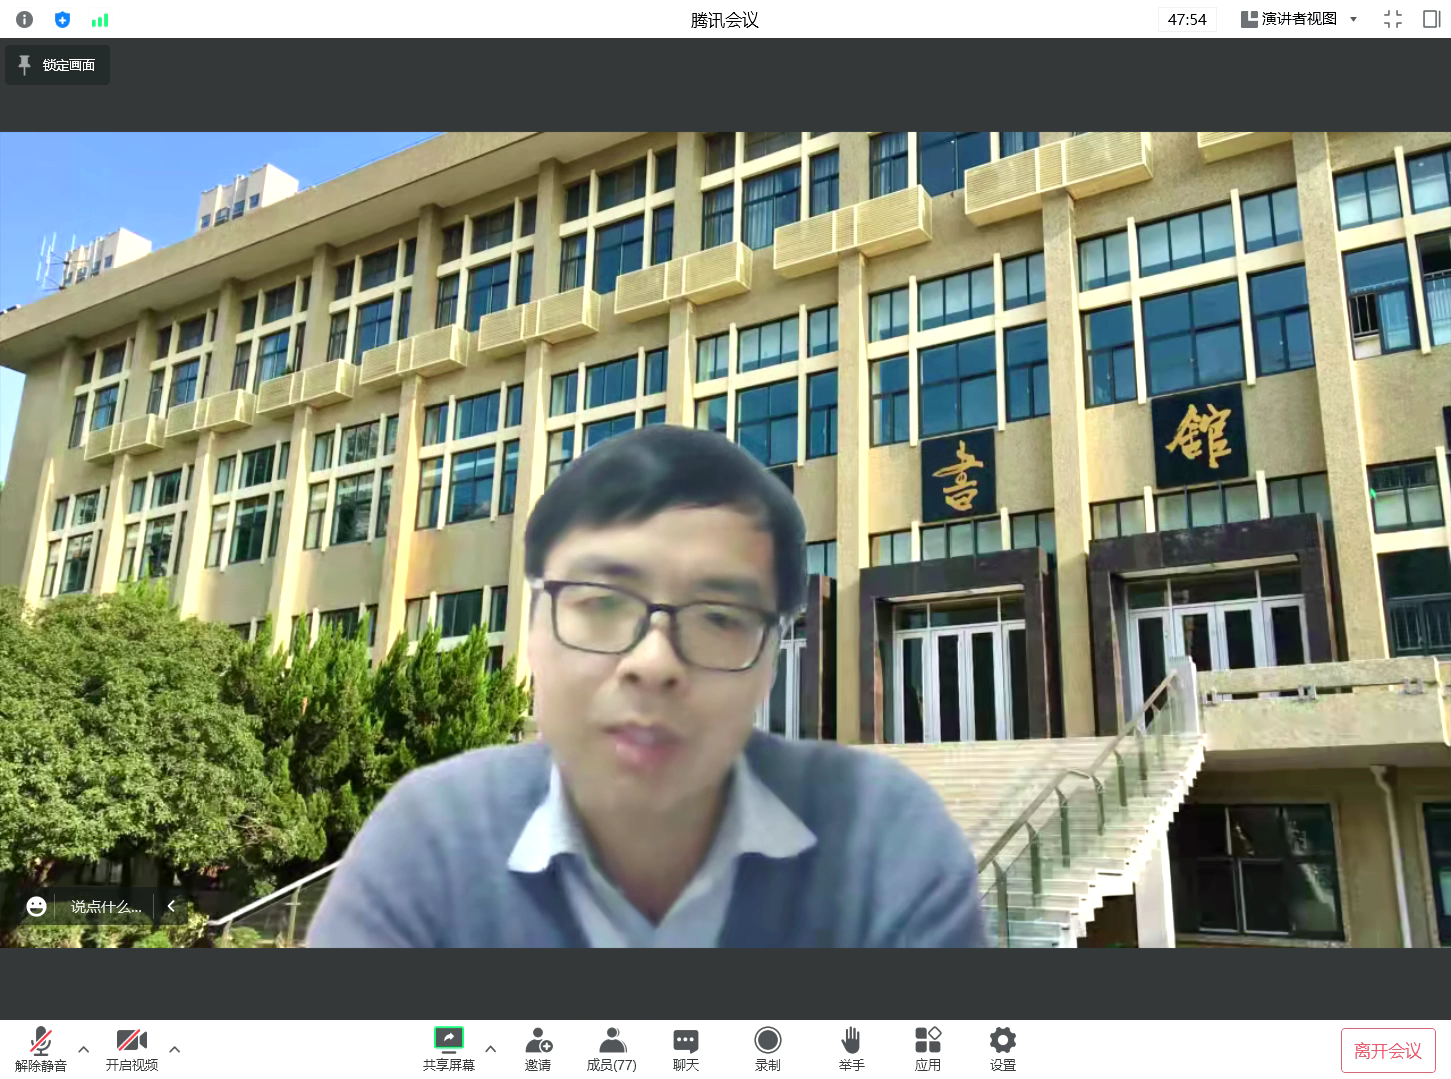Open the 演讲者视图 view dropdown
This screenshot has width=1451, height=1079.
(x=1299, y=19)
